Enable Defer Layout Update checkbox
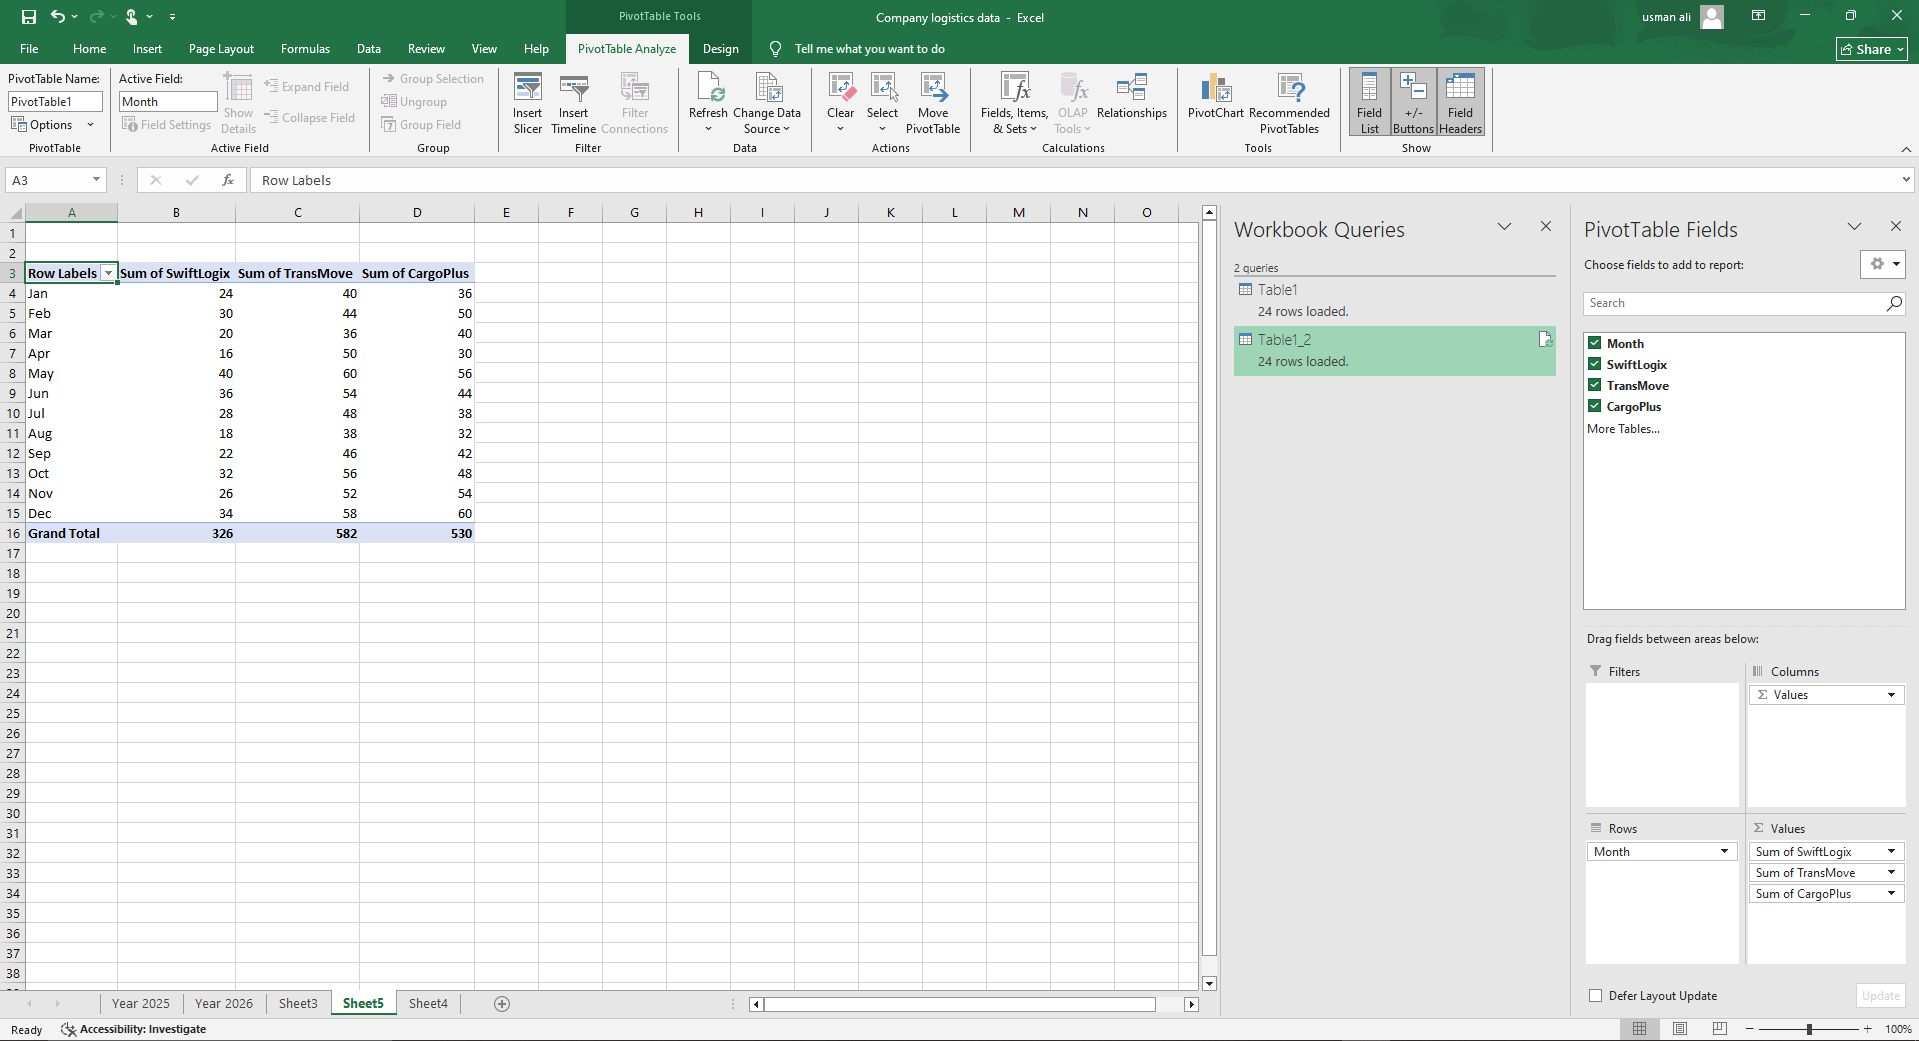Viewport: 1919px width, 1041px height. (x=1596, y=996)
